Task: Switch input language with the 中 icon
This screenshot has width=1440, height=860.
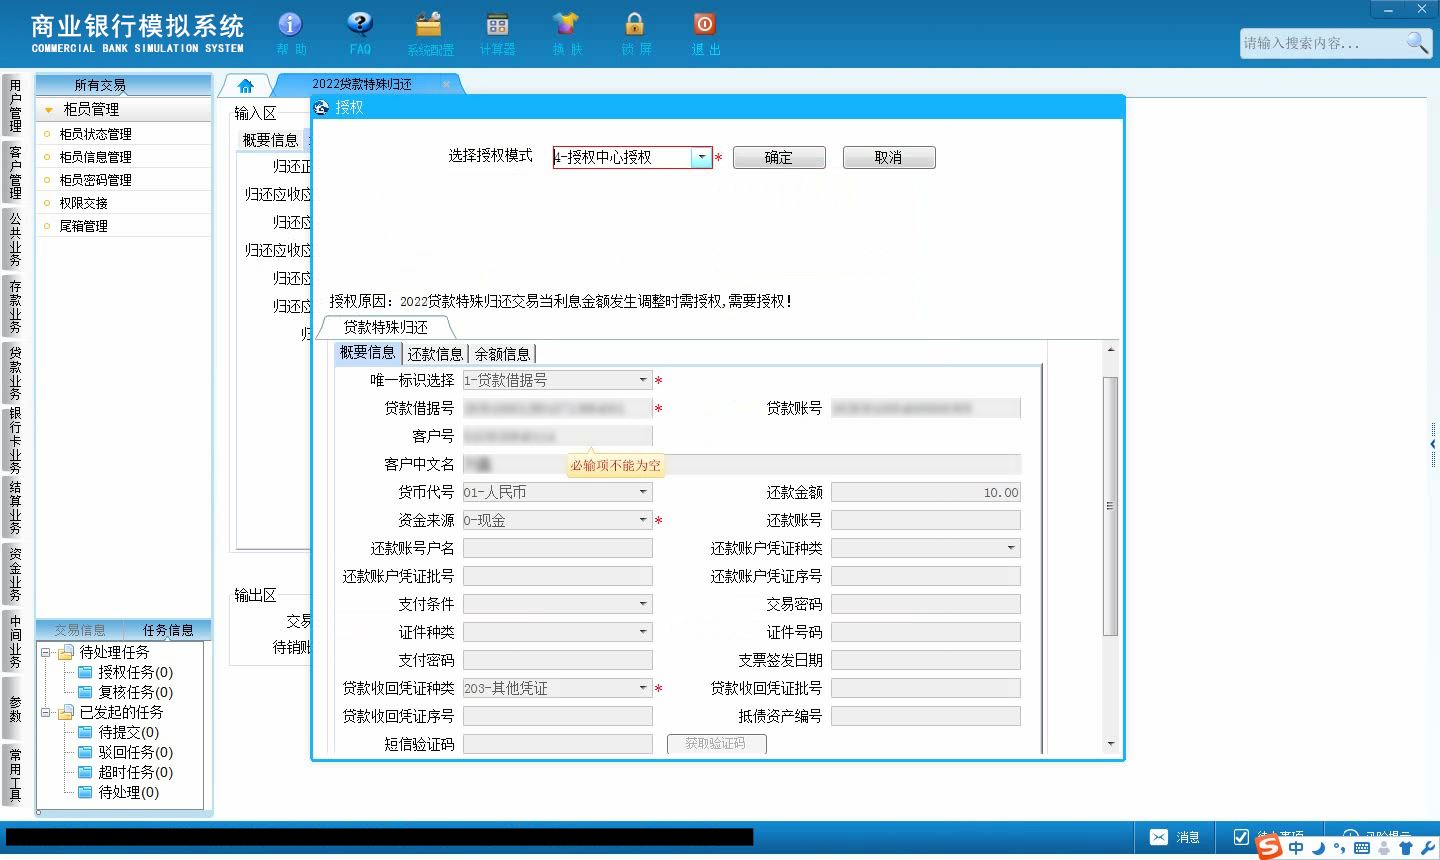Action: pos(1296,848)
